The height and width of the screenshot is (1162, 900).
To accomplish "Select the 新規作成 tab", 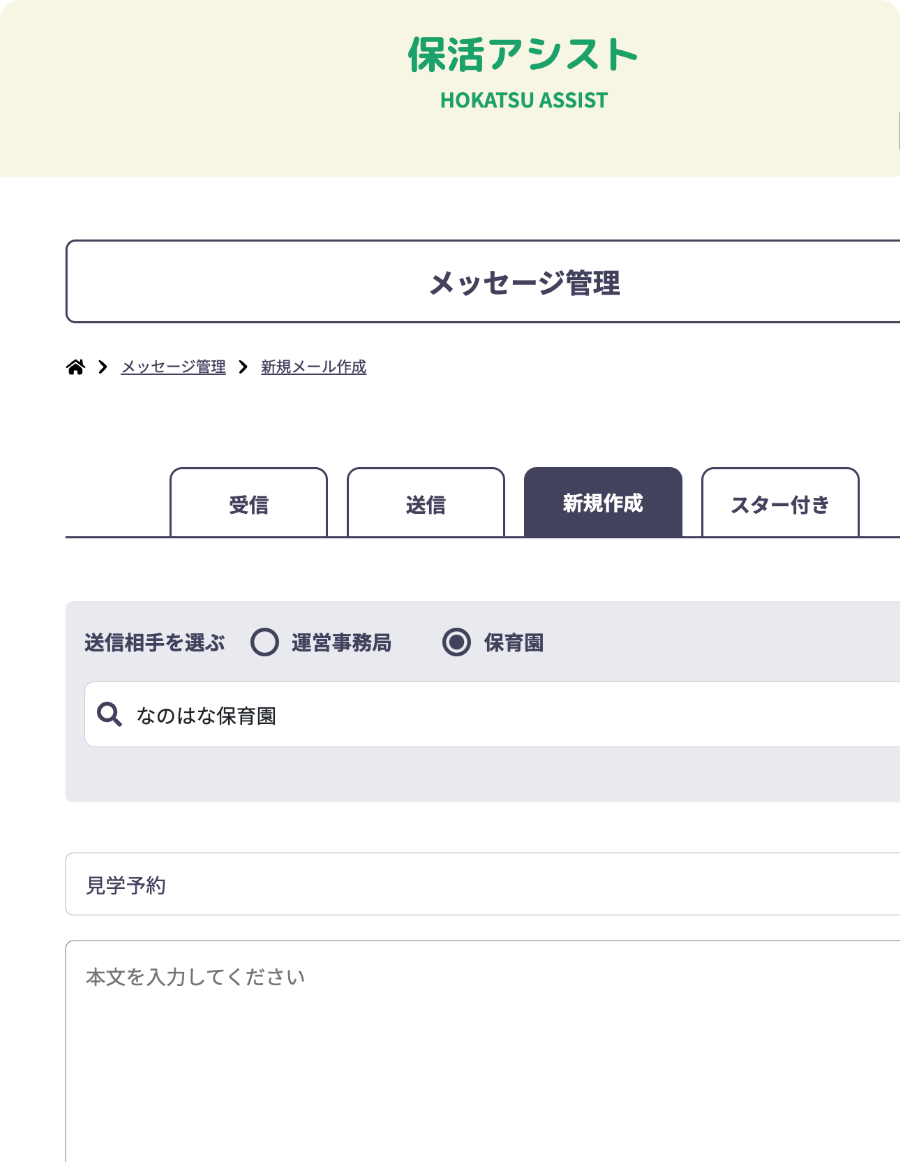I will (x=602, y=503).
